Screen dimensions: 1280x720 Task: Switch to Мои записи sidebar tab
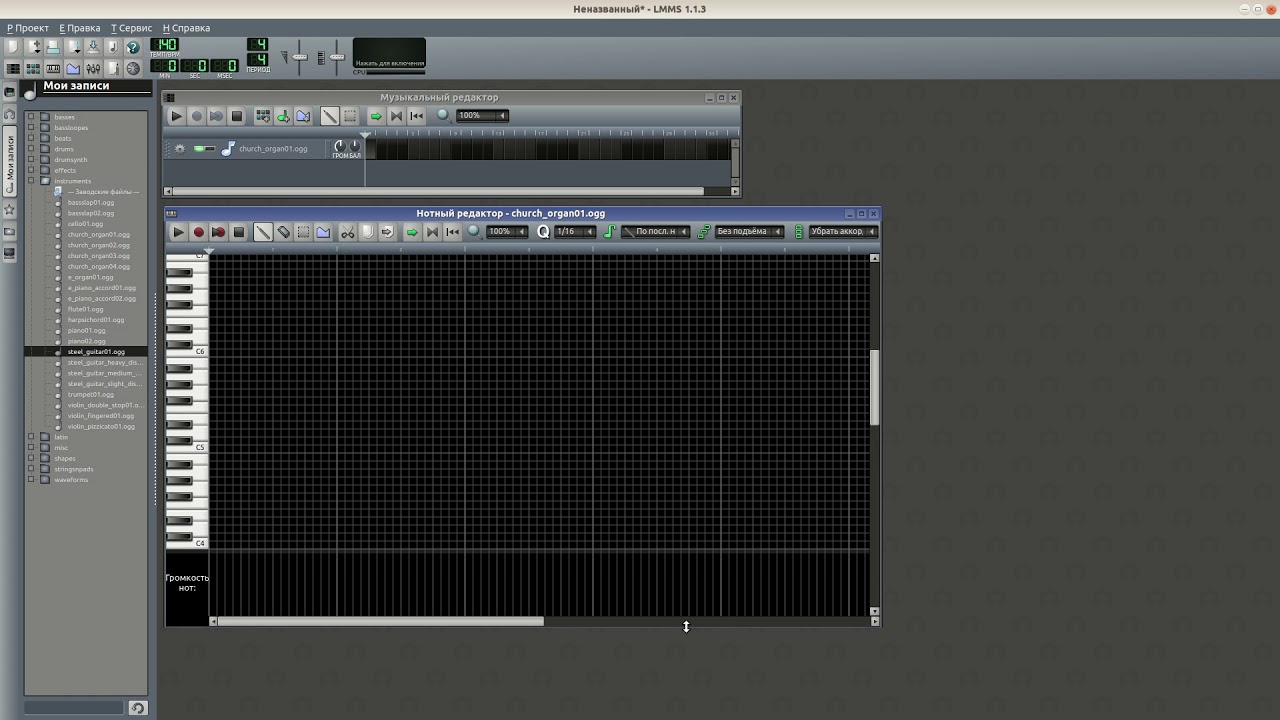(10, 162)
